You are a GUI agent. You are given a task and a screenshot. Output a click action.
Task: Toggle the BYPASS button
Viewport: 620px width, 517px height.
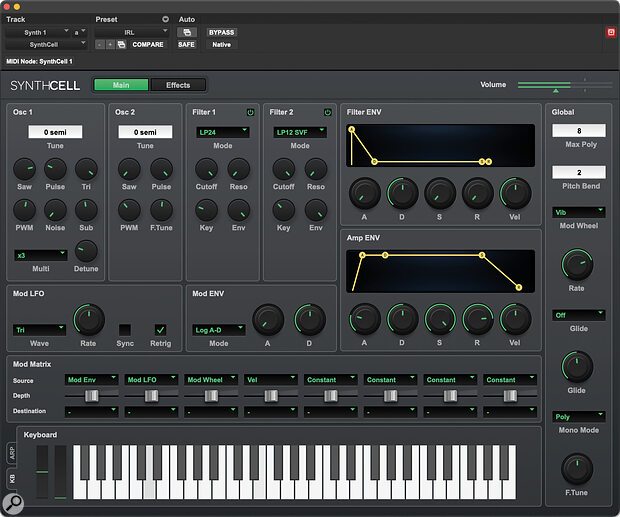click(221, 32)
